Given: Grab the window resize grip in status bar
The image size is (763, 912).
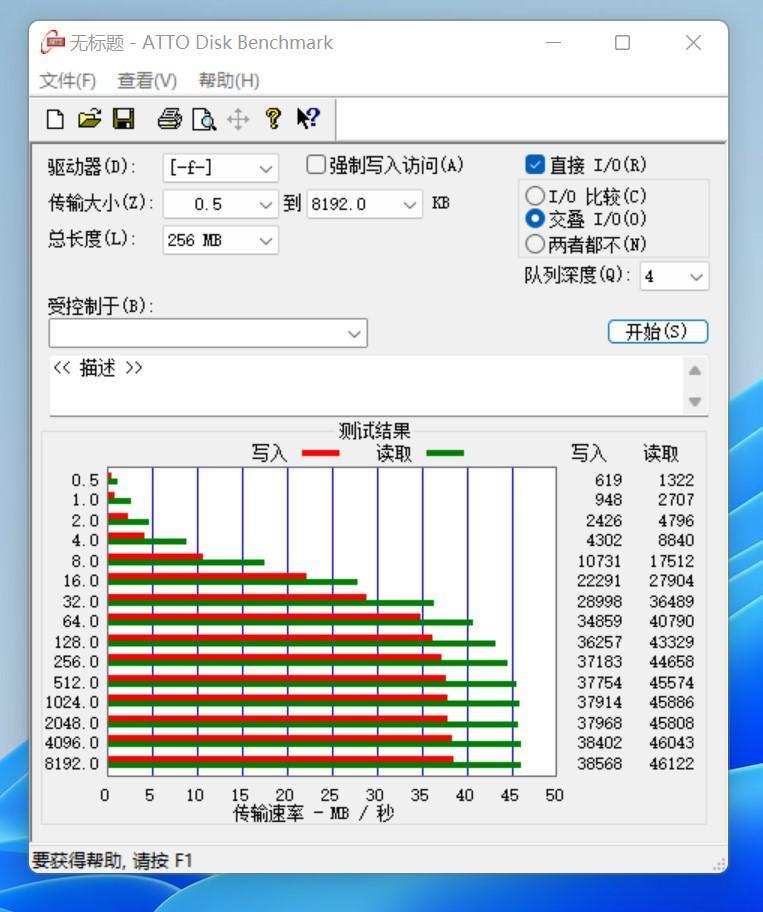Looking at the screenshot, I should point(719,864).
